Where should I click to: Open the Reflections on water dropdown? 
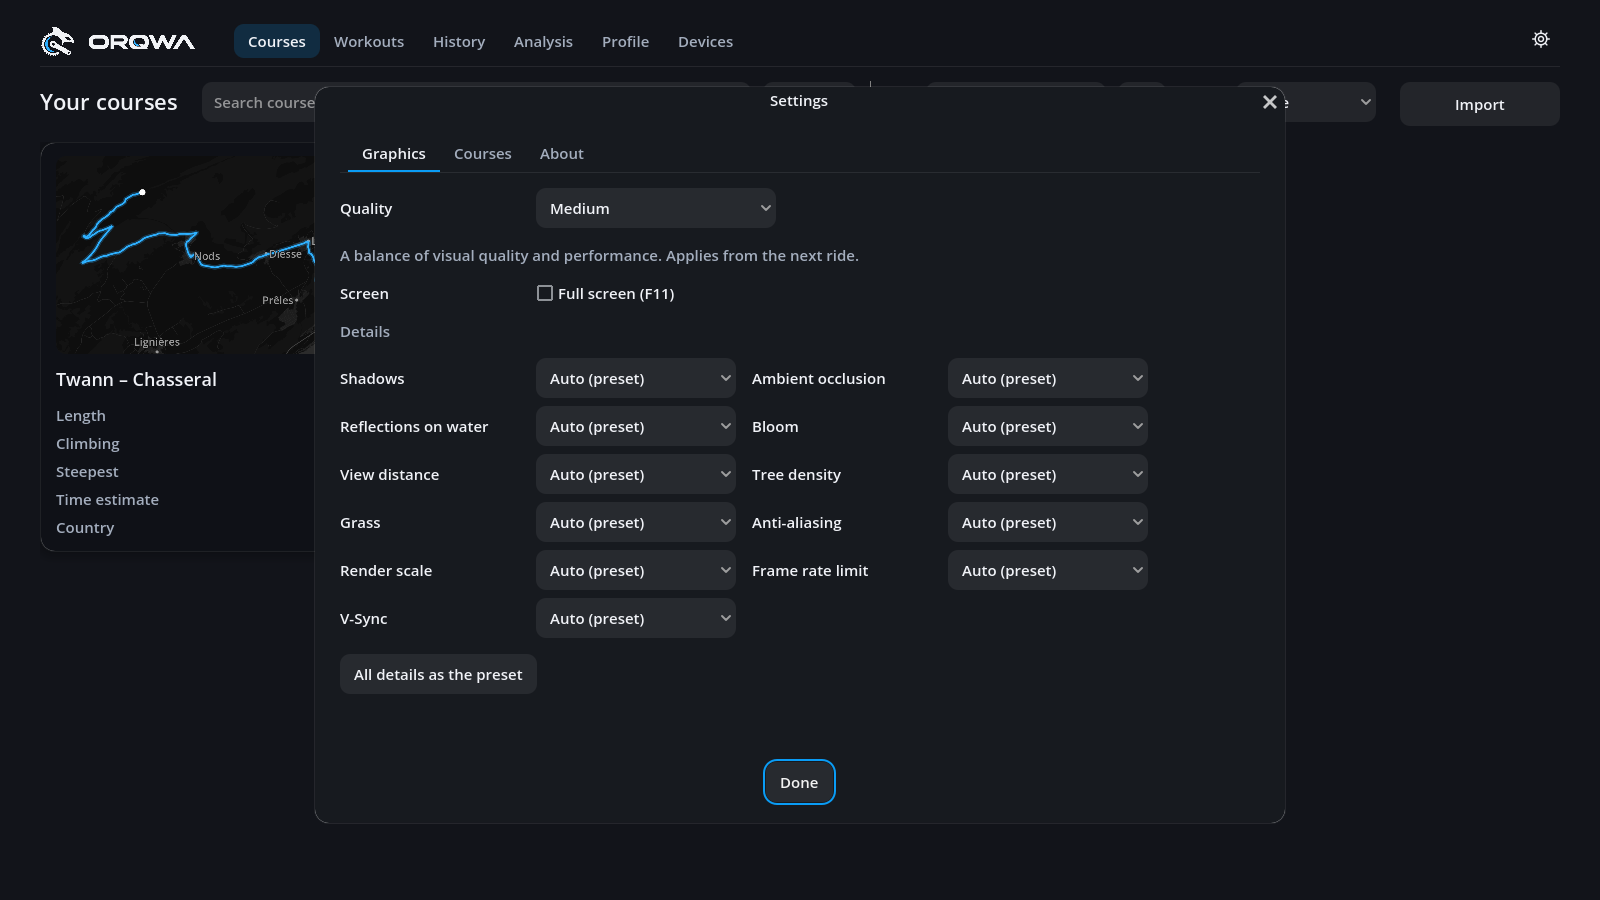pyautogui.click(x=636, y=426)
